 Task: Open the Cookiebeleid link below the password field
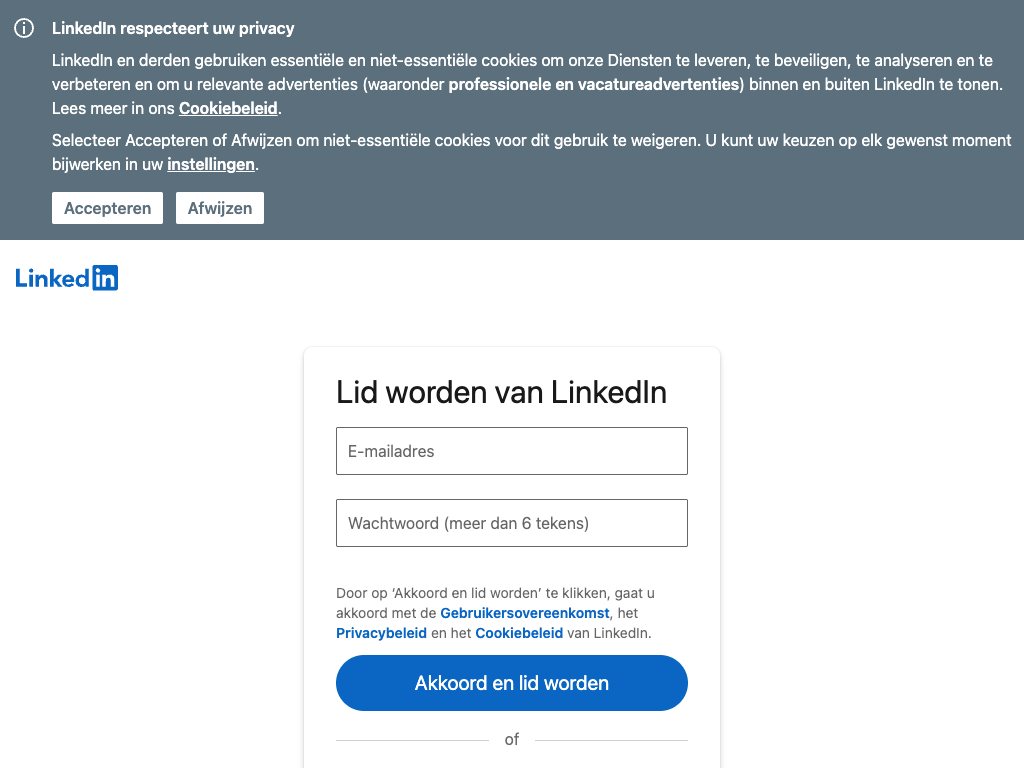pyautogui.click(x=519, y=633)
